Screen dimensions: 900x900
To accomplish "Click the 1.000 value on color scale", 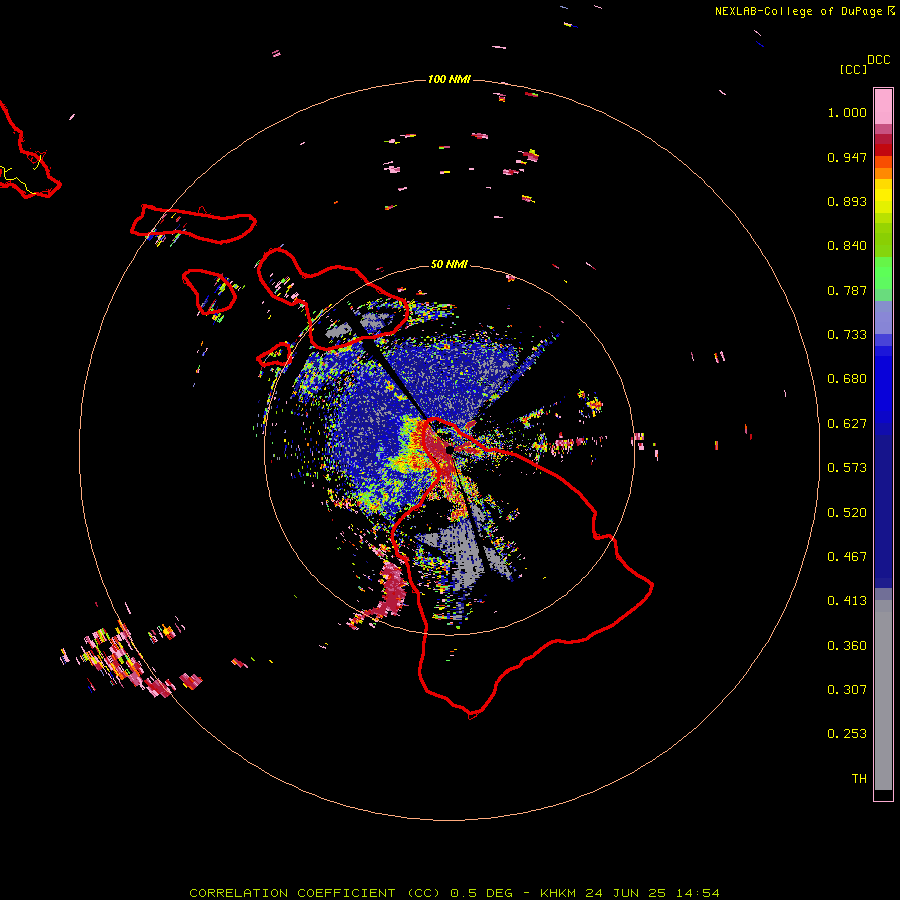I will pyautogui.click(x=847, y=112).
